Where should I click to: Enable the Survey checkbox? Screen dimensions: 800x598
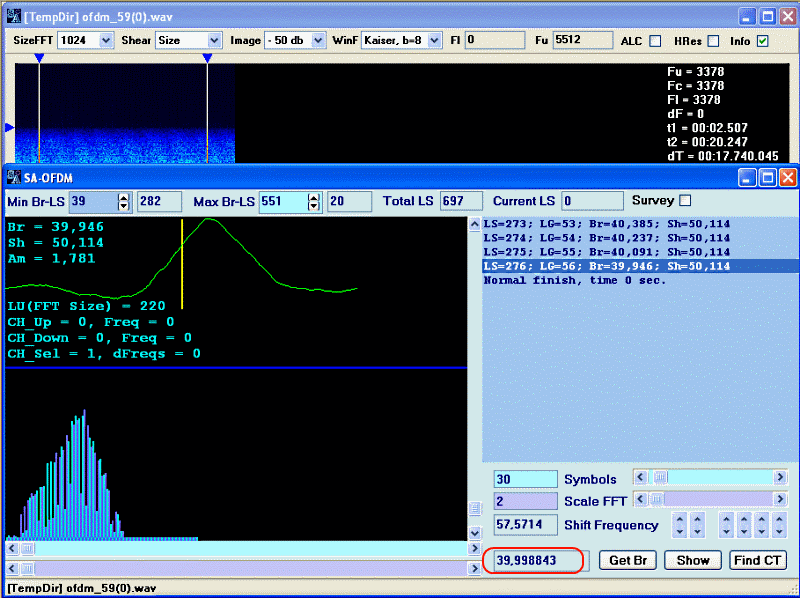pyautogui.click(x=685, y=200)
